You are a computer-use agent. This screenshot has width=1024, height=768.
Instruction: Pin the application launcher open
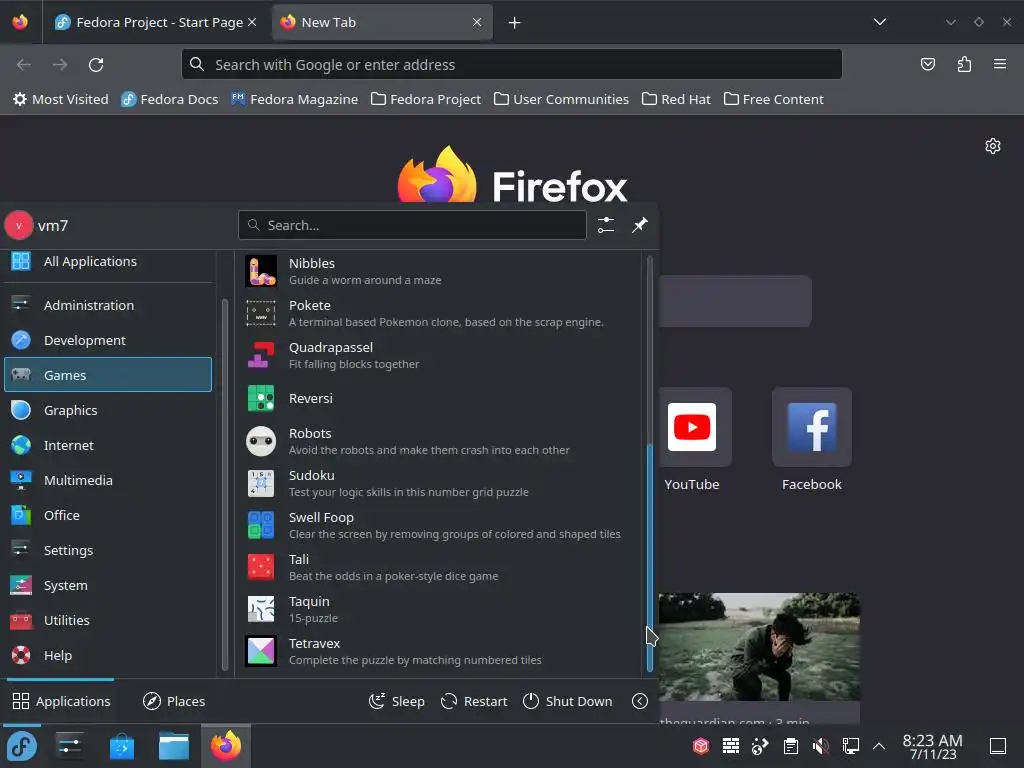(640, 225)
